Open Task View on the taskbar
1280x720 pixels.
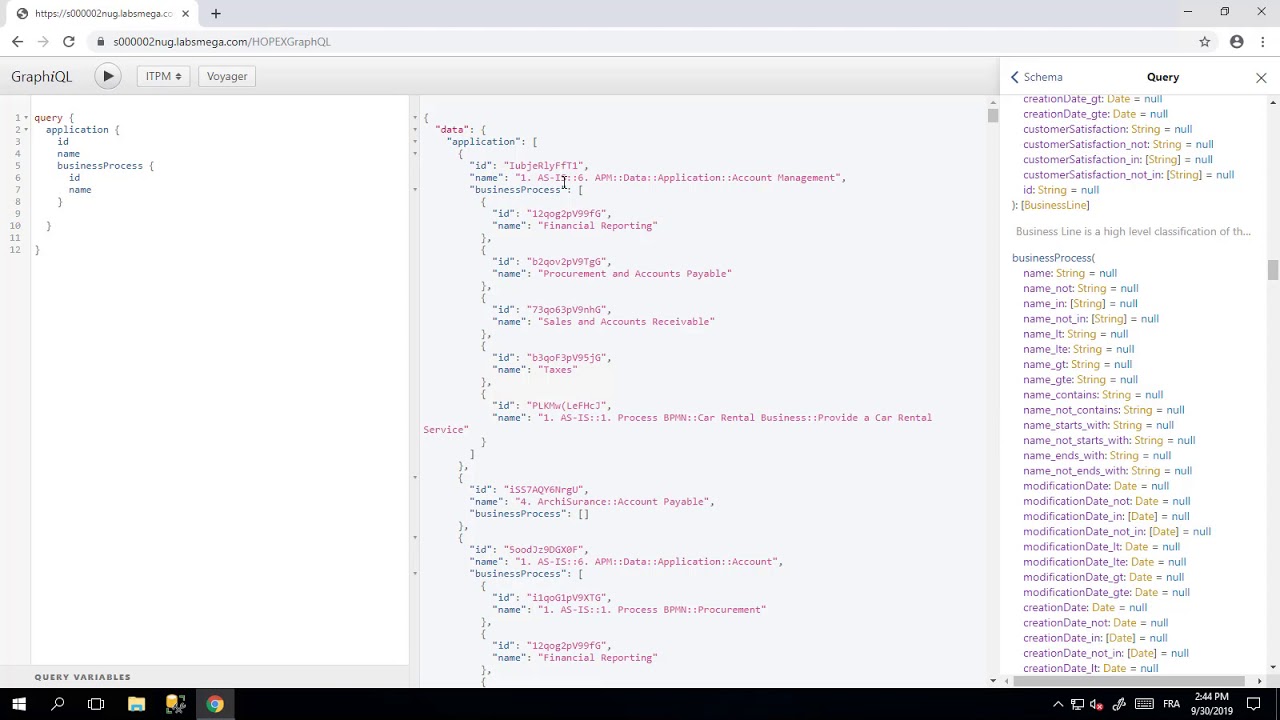tap(96, 704)
